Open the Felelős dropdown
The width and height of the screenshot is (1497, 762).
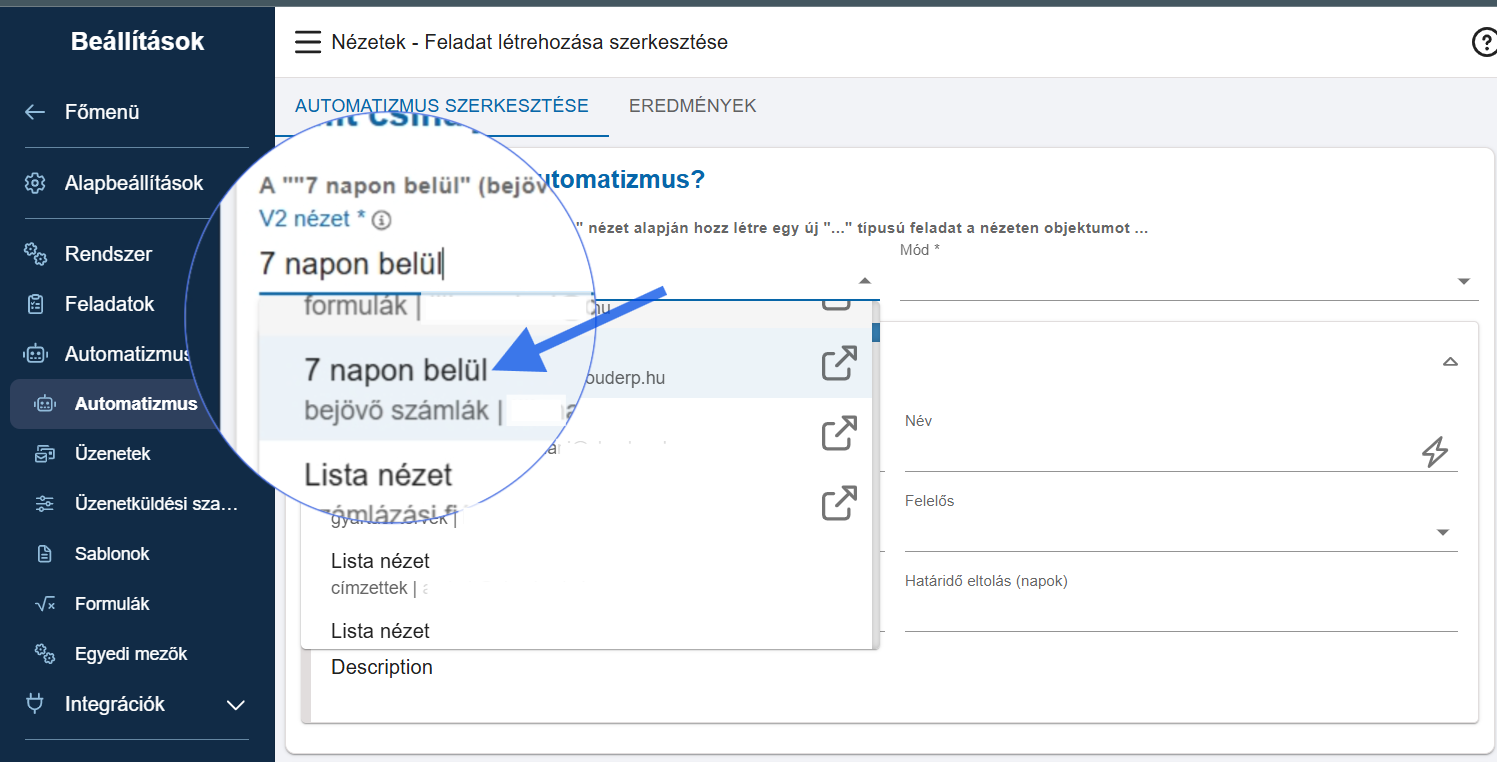pos(1442,533)
